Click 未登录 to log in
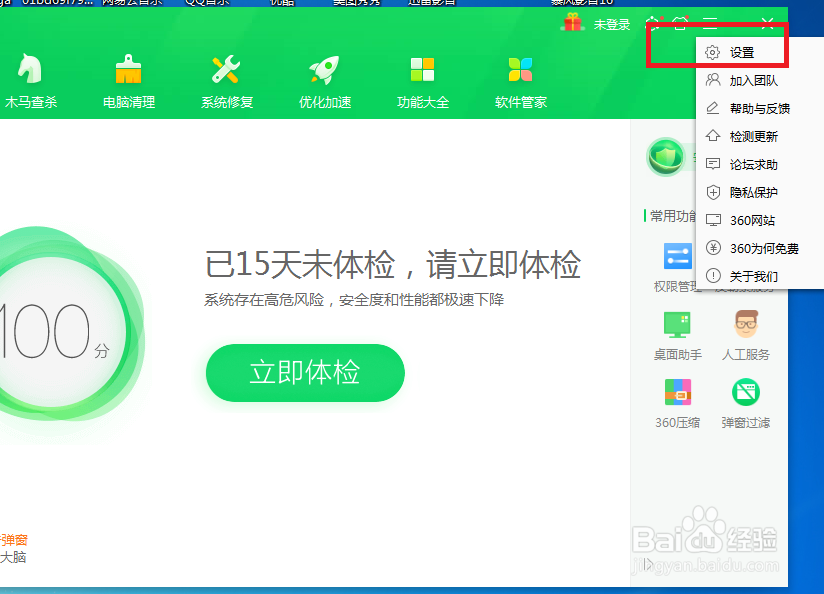This screenshot has height=594, width=824. [612, 24]
